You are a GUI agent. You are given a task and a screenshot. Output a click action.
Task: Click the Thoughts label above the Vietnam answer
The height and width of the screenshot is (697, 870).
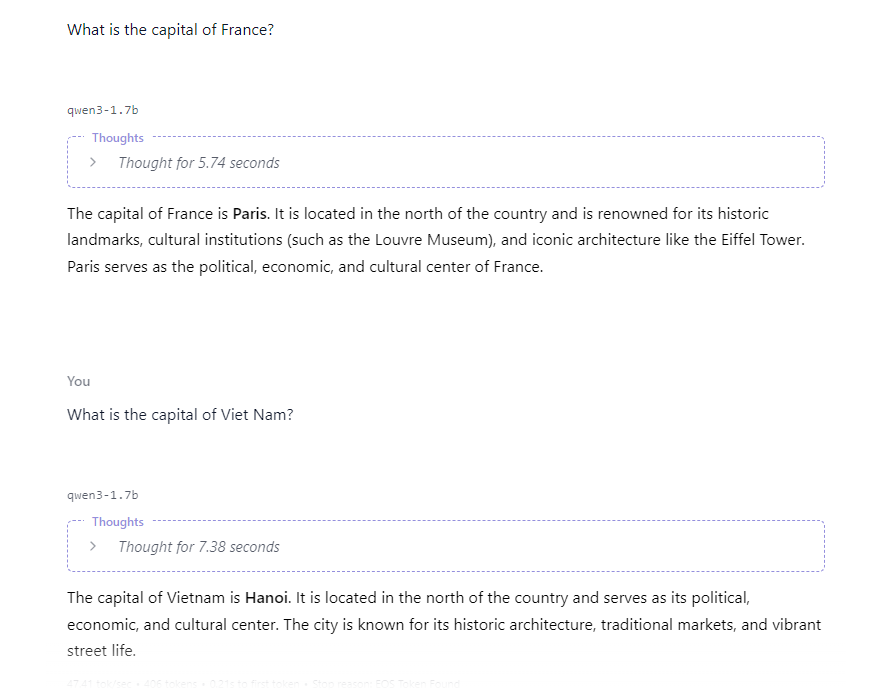118,522
